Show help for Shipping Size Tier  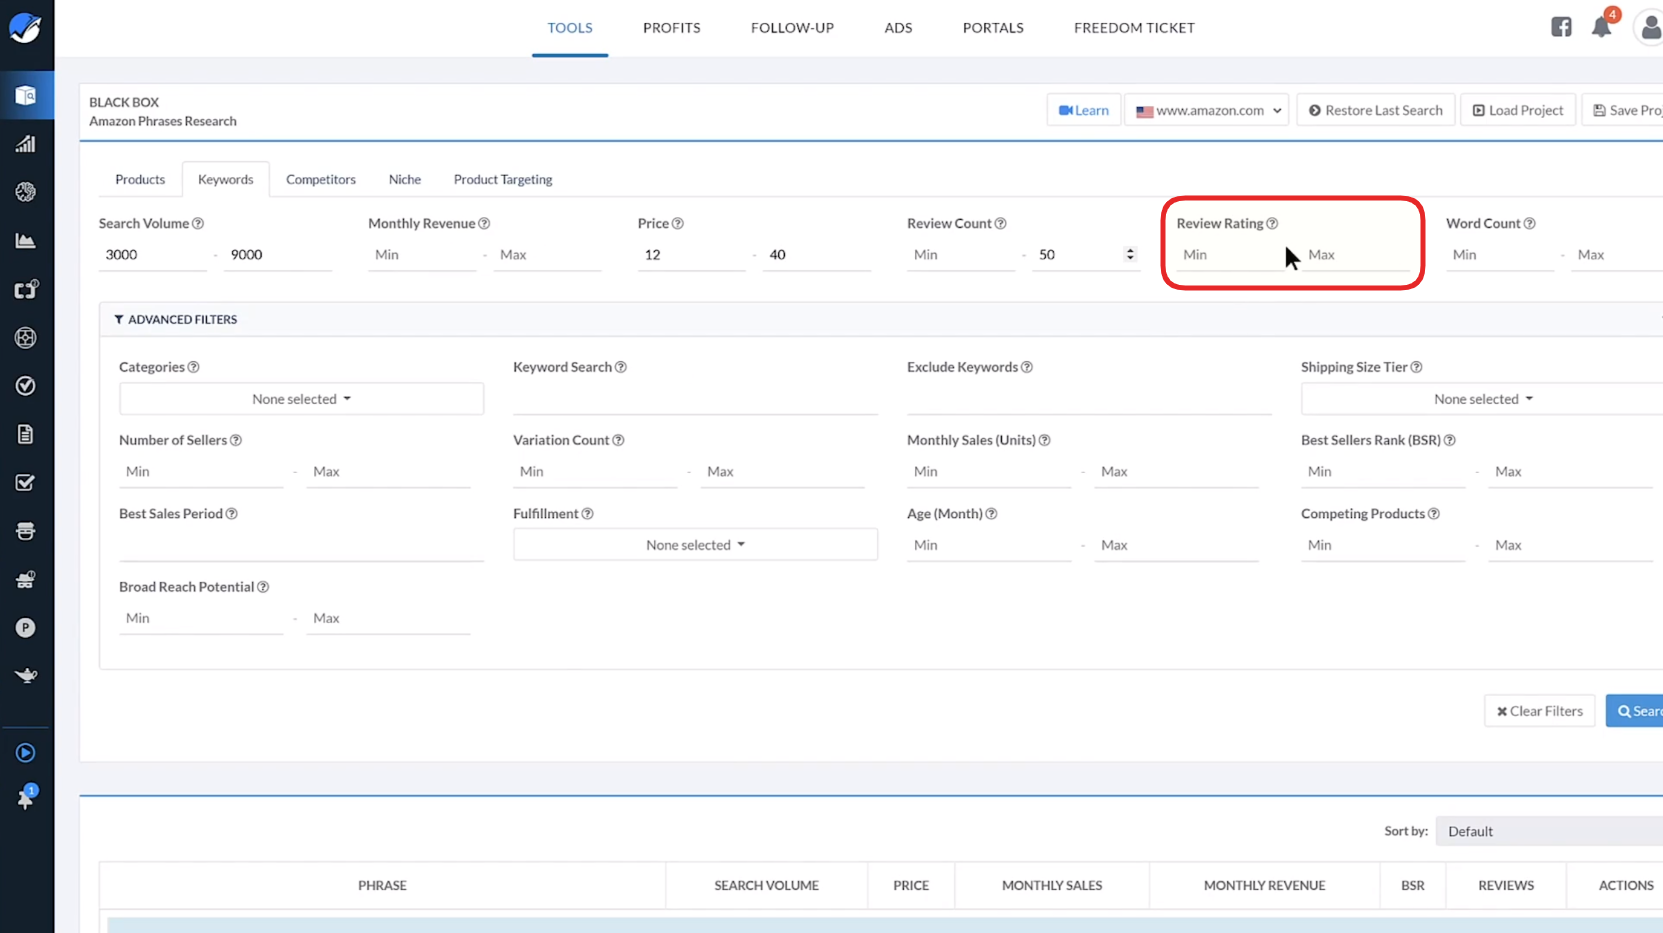(x=1417, y=367)
